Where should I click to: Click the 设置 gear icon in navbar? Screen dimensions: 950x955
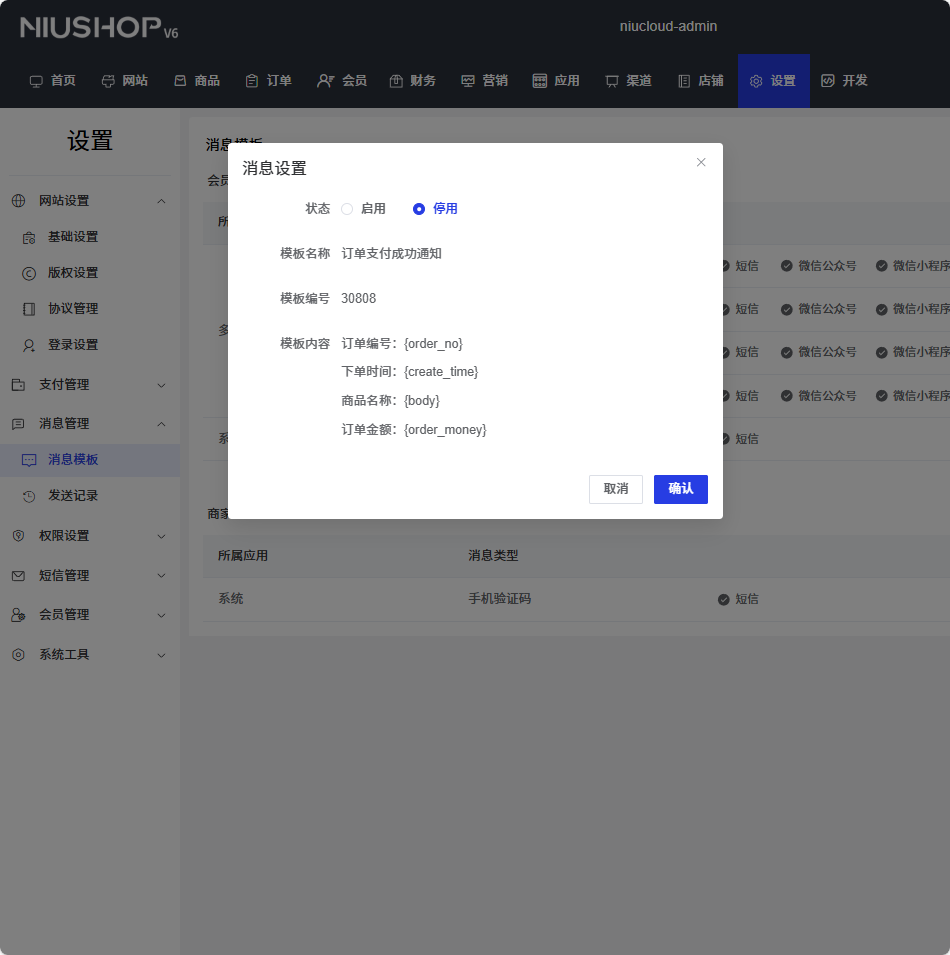tap(756, 81)
